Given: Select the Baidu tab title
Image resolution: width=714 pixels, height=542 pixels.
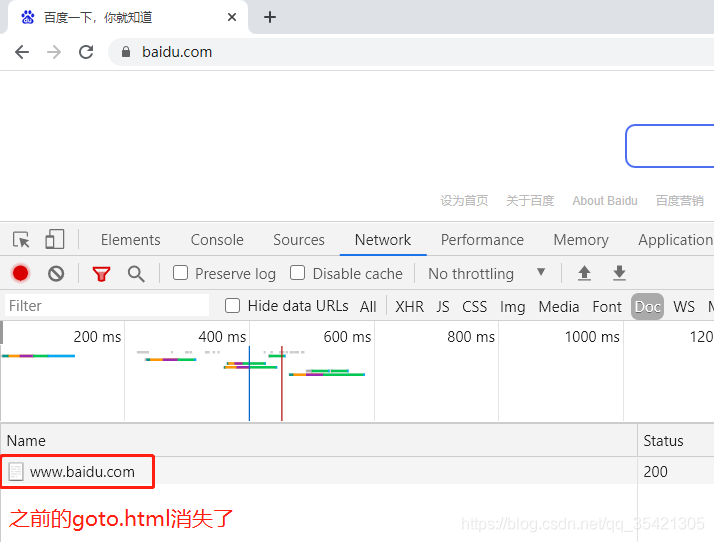Looking at the screenshot, I should click(98, 17).
